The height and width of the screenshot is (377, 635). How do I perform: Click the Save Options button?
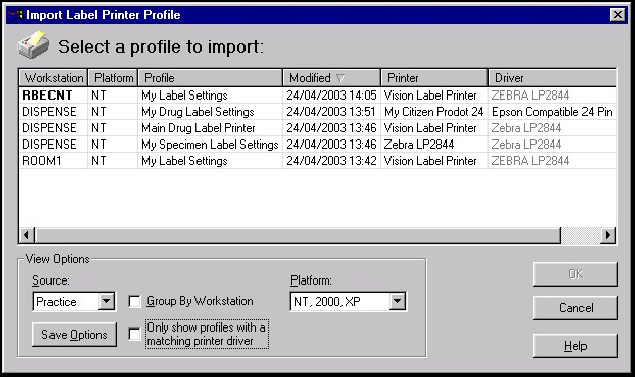pos(74,334)
